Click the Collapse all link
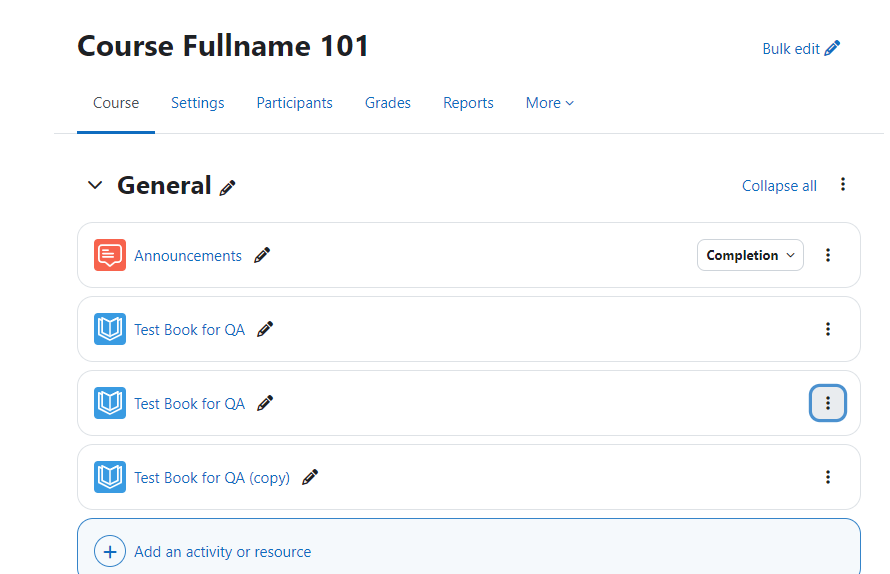 coord(779,186)
